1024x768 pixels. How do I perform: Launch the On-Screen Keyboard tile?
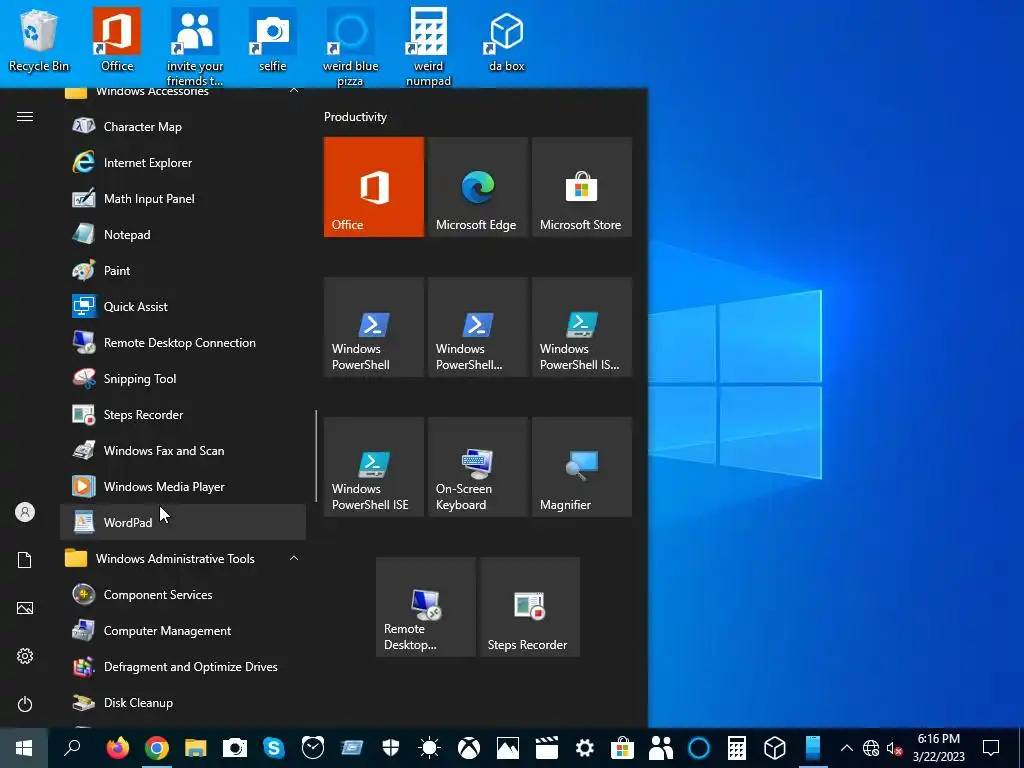pos(477,467)
